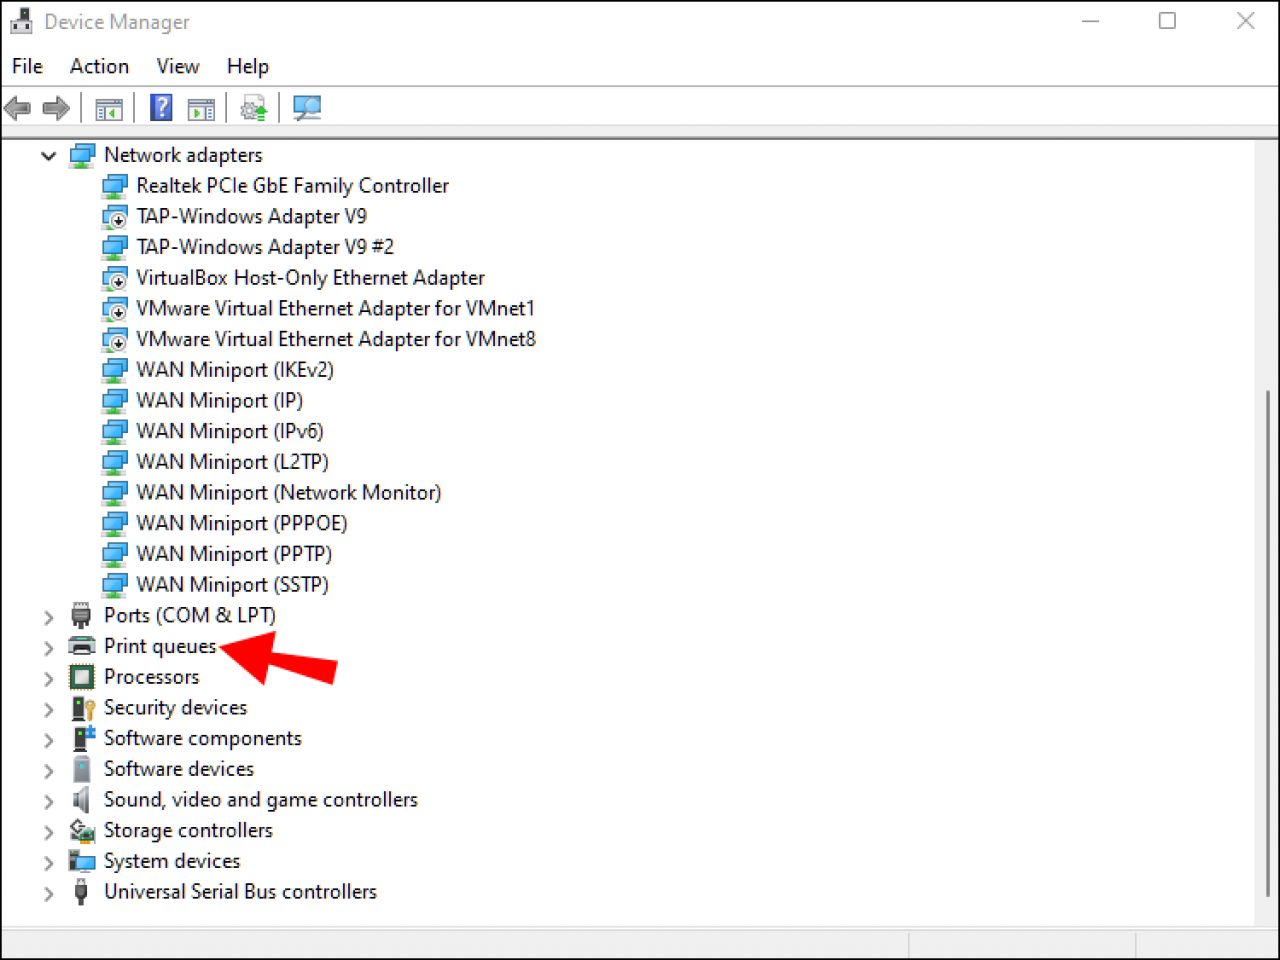This screenshot has height=960, width=1280.
Task: Click the Forward navigation arrow
Action: [x=56, y=107]
